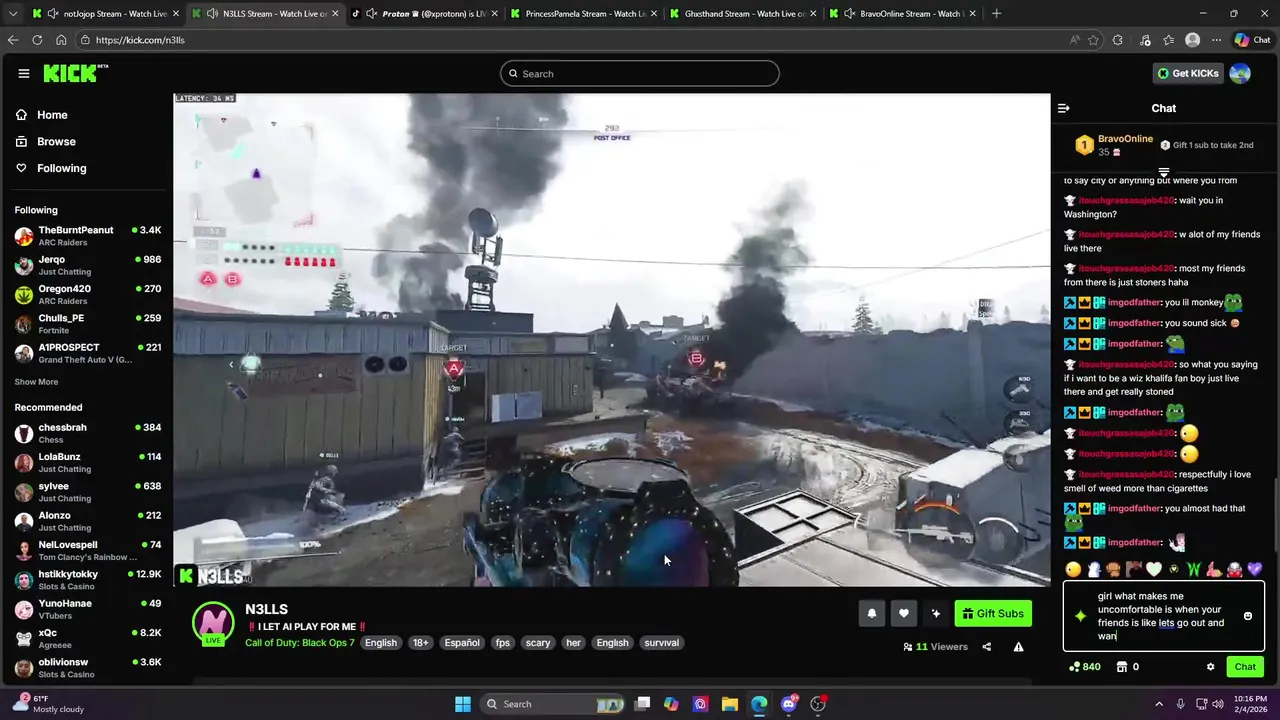
Task: Click the Español stream tag
Action: tap(462, 643)
